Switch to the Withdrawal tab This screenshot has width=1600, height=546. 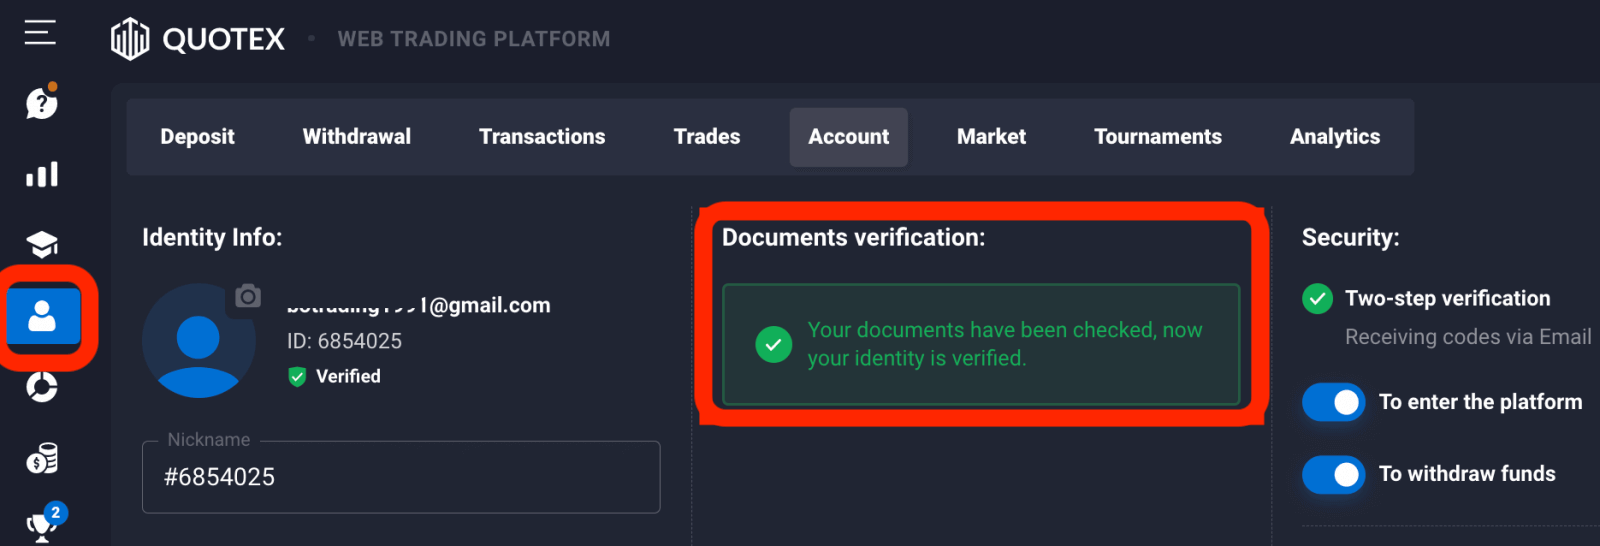(357, 137)
